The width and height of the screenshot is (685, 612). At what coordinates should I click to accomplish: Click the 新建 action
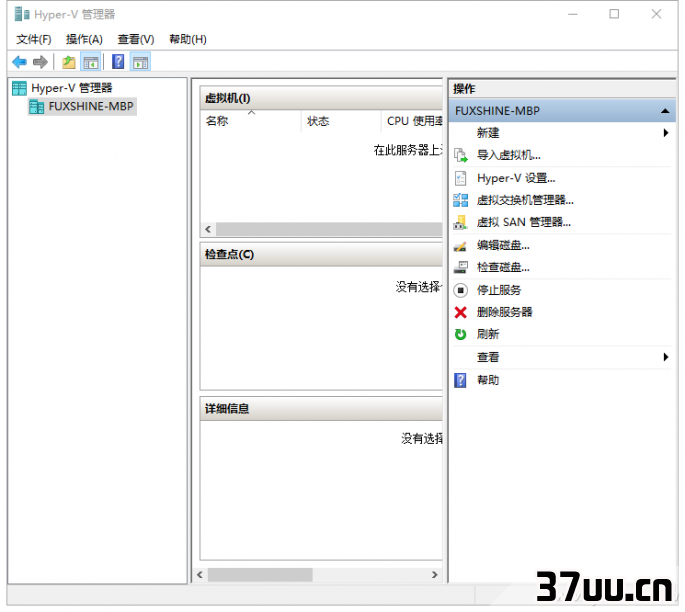coord(488,133)
